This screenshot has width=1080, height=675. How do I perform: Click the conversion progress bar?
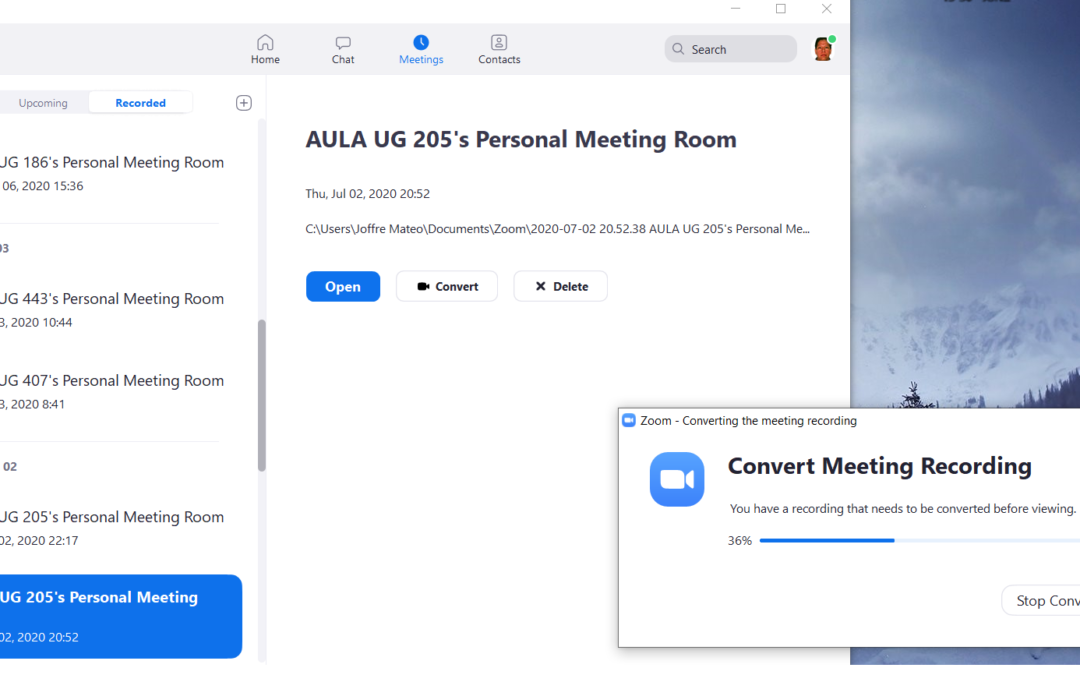[920, 541]
